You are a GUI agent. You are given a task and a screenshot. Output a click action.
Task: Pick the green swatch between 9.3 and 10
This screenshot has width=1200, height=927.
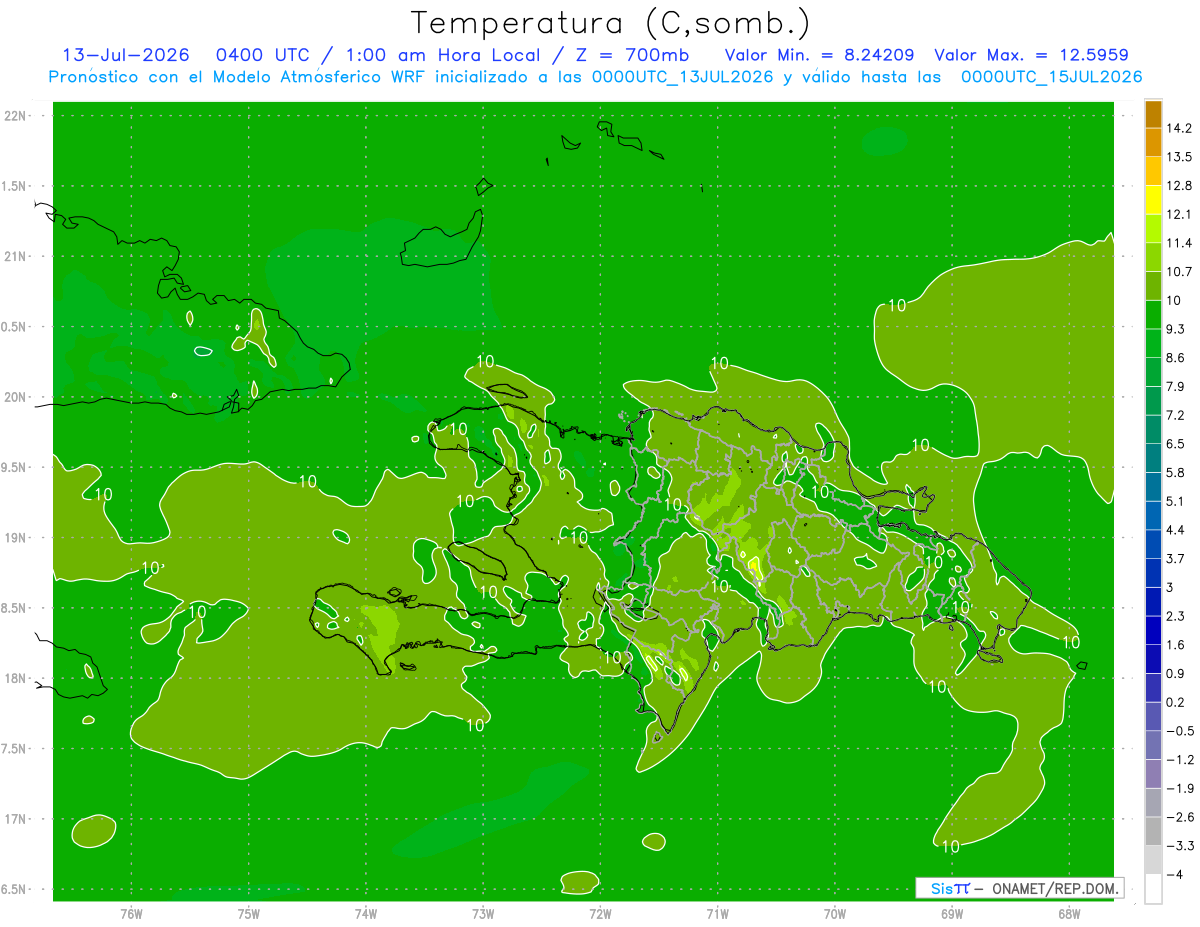pos(1153,315)
